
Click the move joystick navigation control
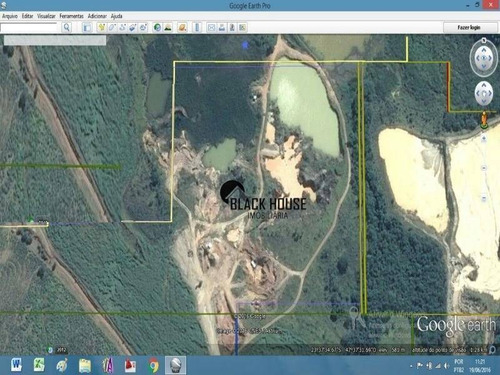484,93
